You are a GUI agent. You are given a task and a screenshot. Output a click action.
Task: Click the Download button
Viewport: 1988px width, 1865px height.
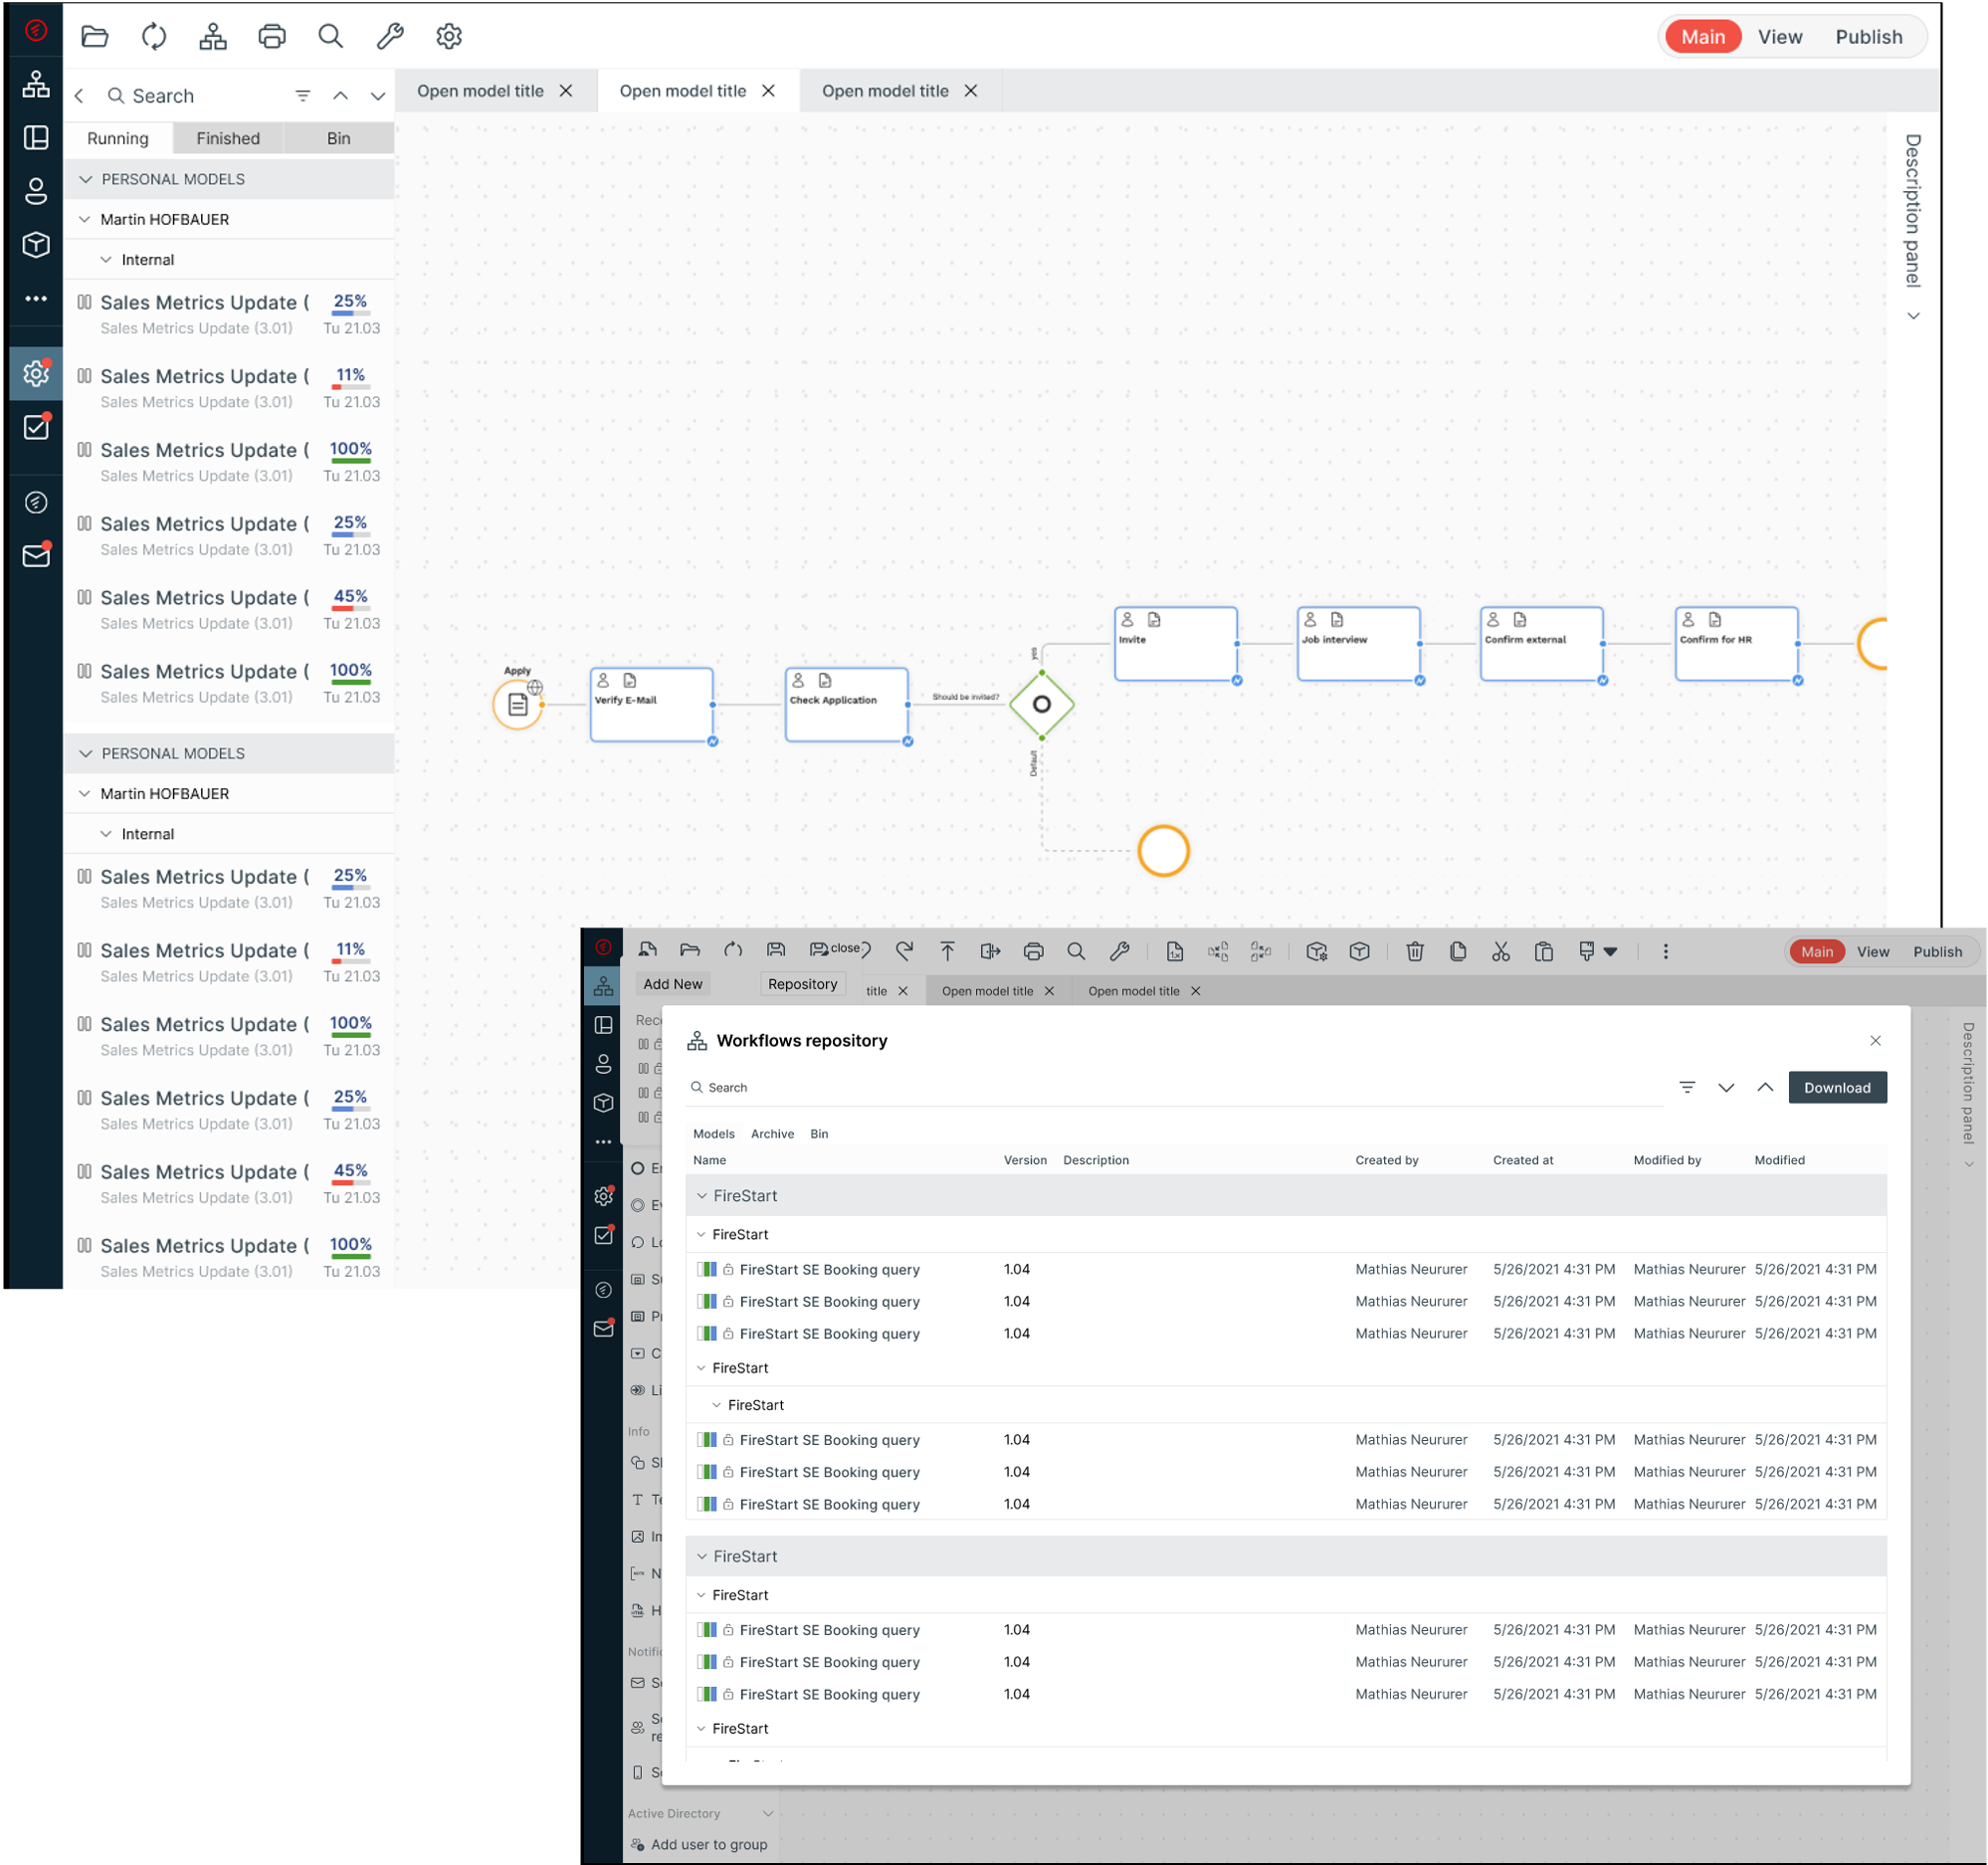point(1836,1088)
